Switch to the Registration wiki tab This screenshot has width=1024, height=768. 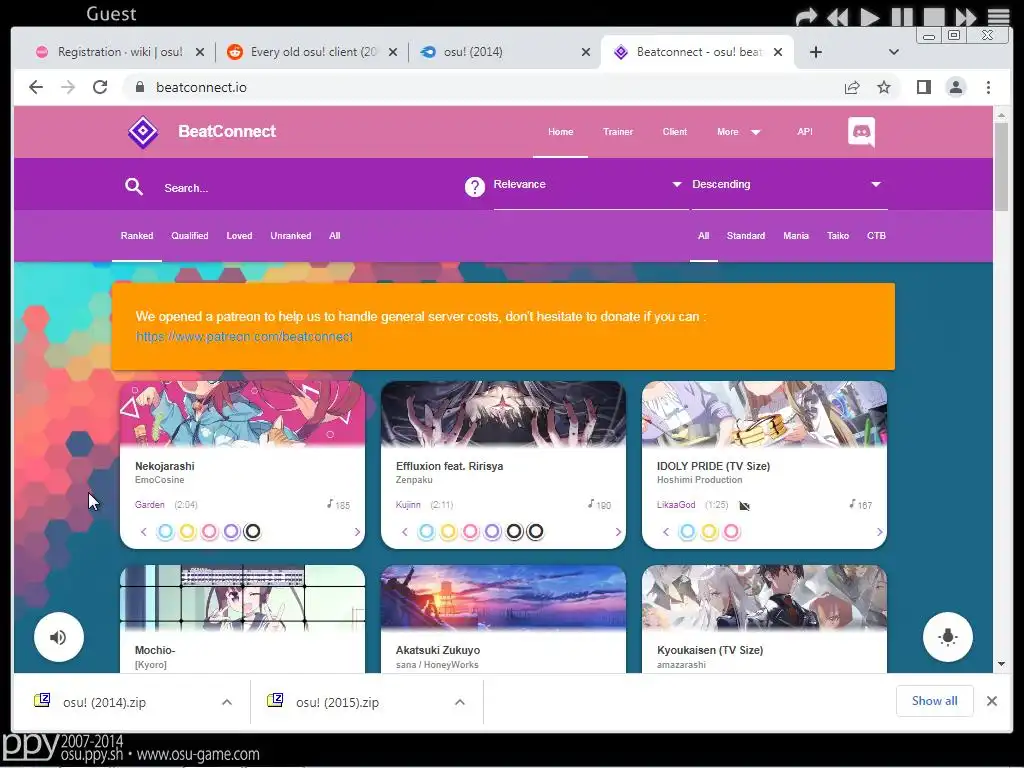point(120,52)
